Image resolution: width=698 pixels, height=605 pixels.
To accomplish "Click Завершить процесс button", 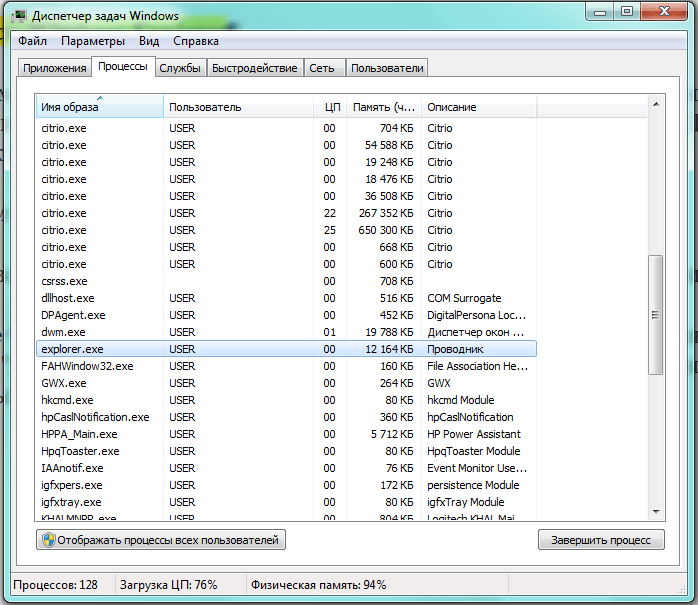I will [601, 540].
